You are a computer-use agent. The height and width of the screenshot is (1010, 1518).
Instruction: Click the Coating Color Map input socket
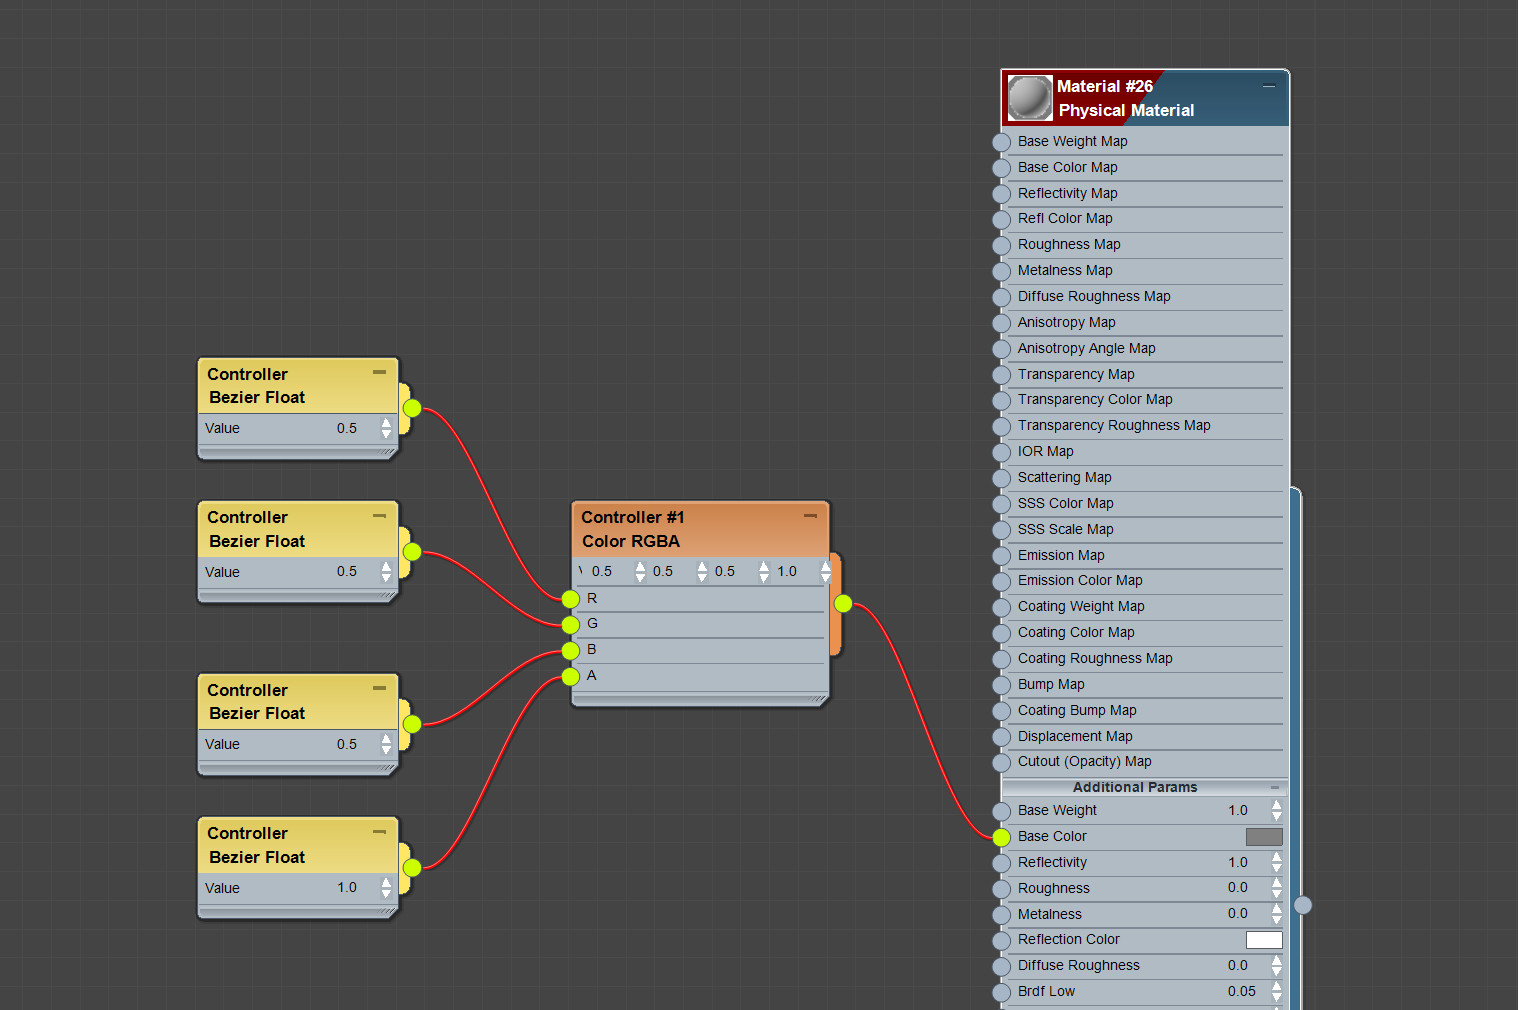pyautogui.click(x=1002, y=633)
